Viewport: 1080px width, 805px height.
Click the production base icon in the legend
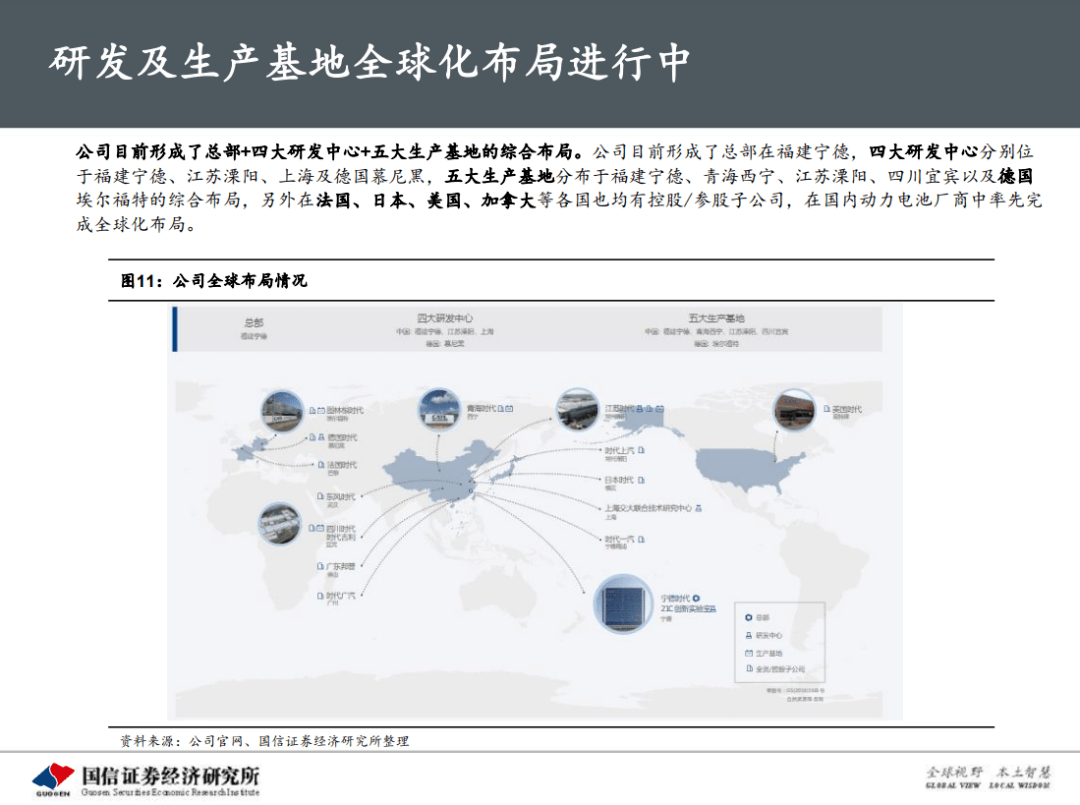click(749, 652)
